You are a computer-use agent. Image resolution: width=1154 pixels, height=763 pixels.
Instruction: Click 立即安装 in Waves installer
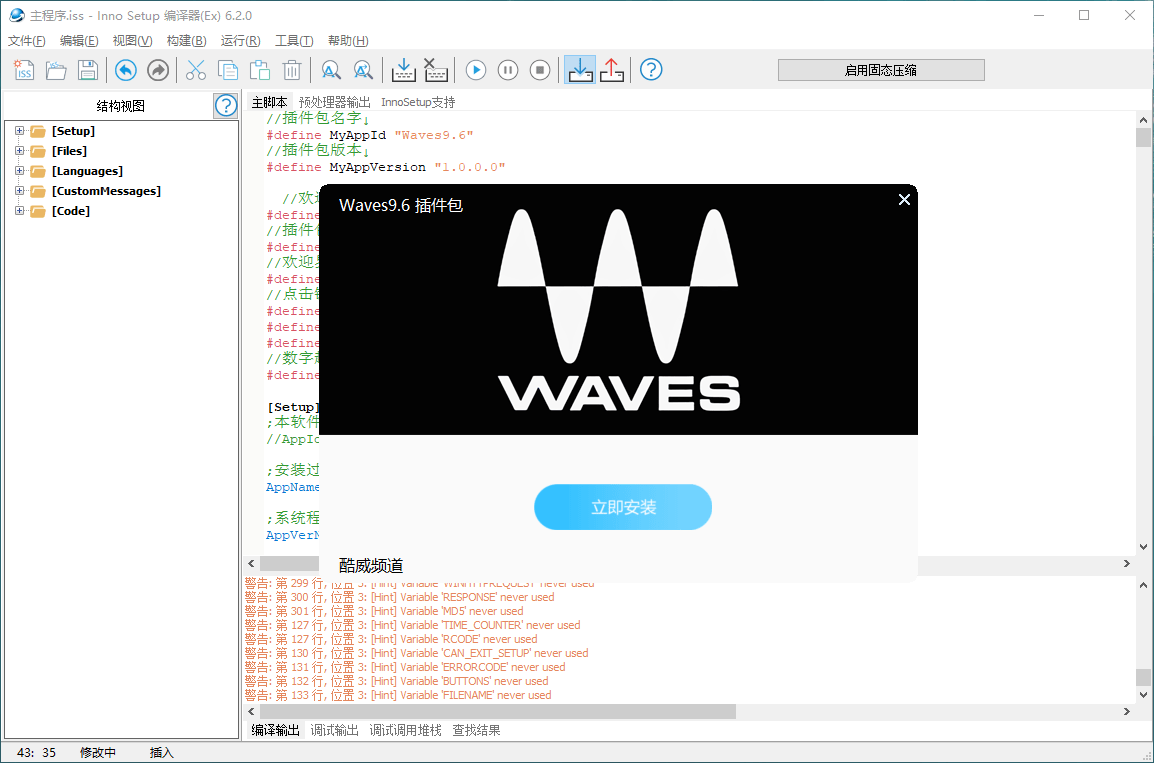623,507
